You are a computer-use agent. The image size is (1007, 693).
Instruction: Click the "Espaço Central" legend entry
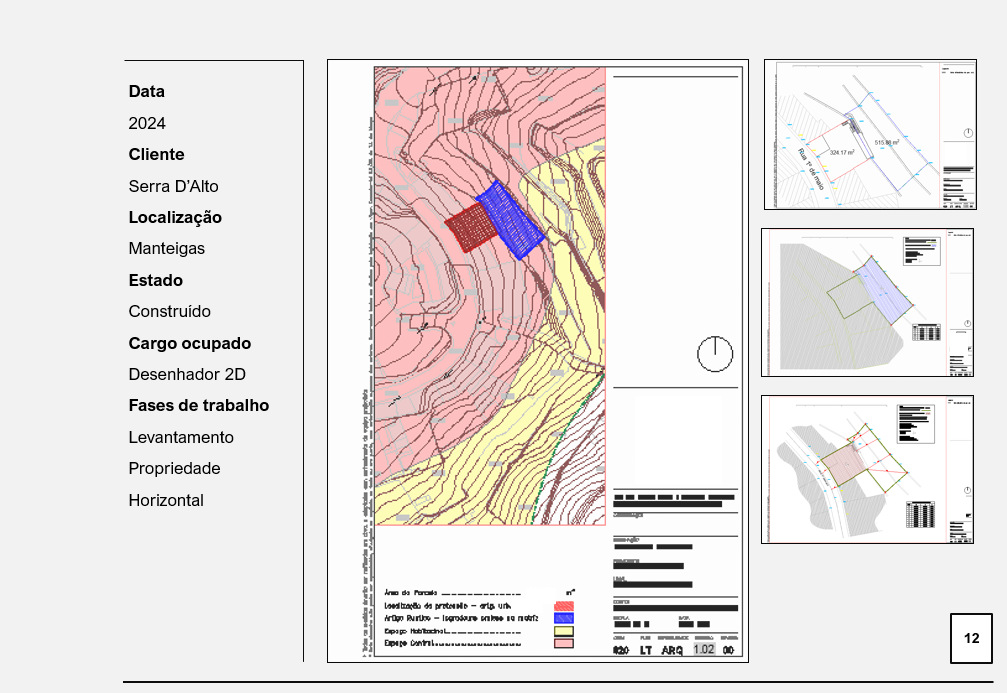(x=453, y=643)
